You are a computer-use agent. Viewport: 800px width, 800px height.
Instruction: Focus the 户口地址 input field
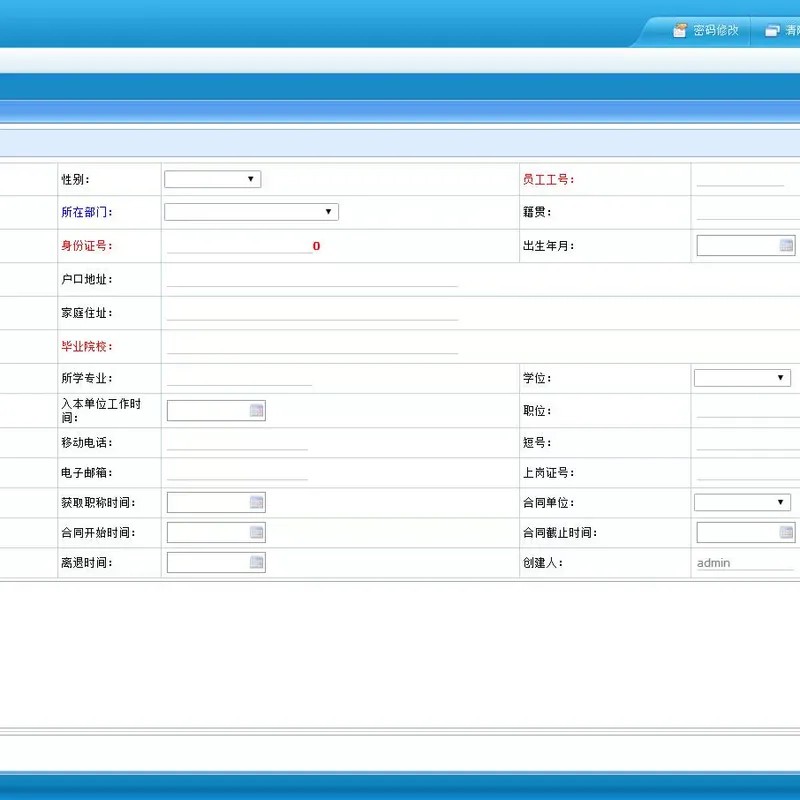tap(312, 279)
